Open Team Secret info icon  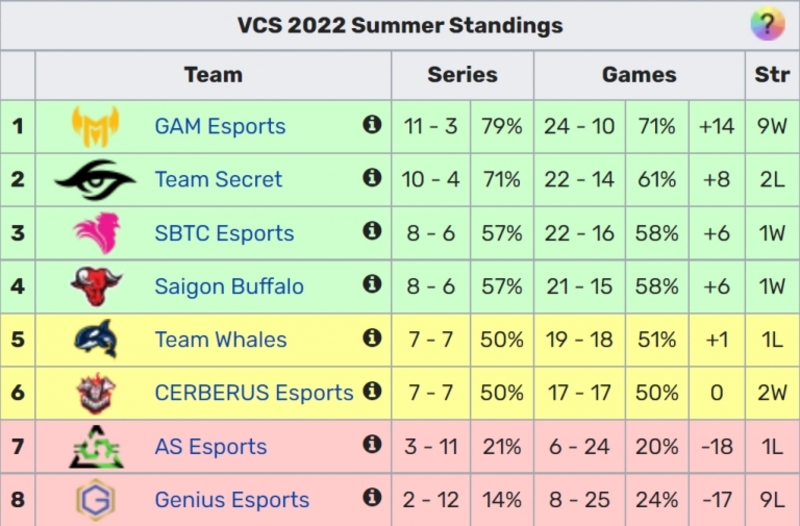[x=372, y=178]
